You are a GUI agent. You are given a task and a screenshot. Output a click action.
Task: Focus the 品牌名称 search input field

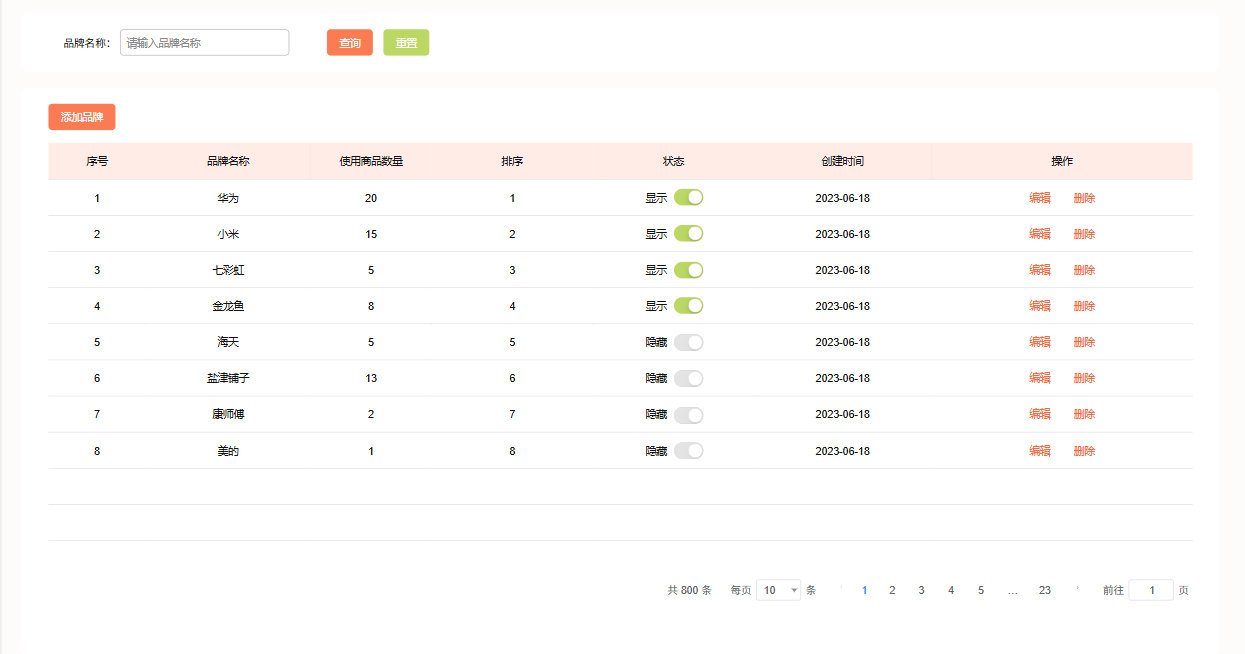pyautogui.click(x=204, y=43)
